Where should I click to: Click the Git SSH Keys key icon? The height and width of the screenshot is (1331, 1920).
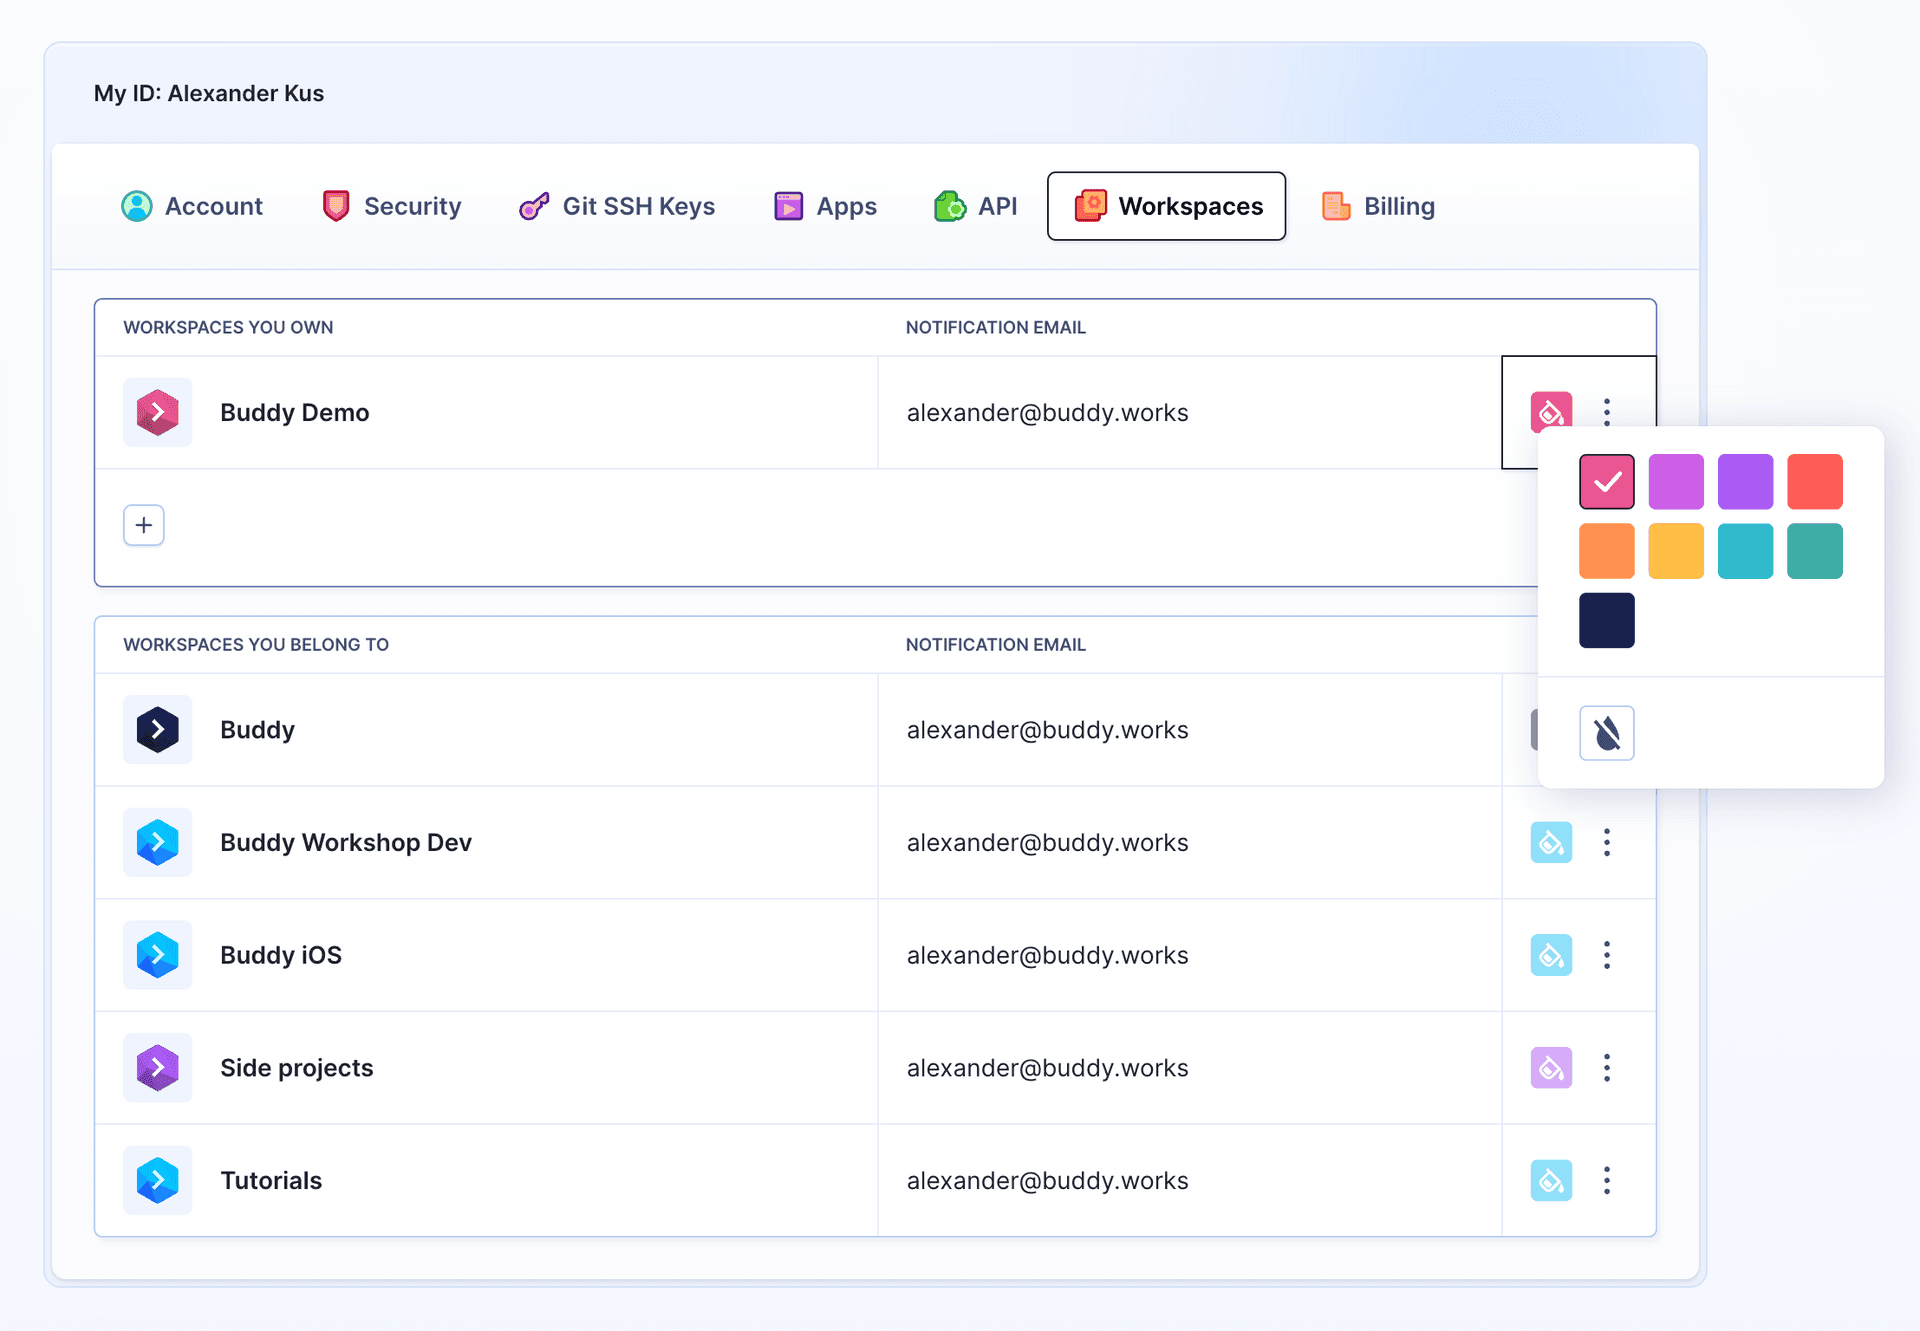[534, 206]
